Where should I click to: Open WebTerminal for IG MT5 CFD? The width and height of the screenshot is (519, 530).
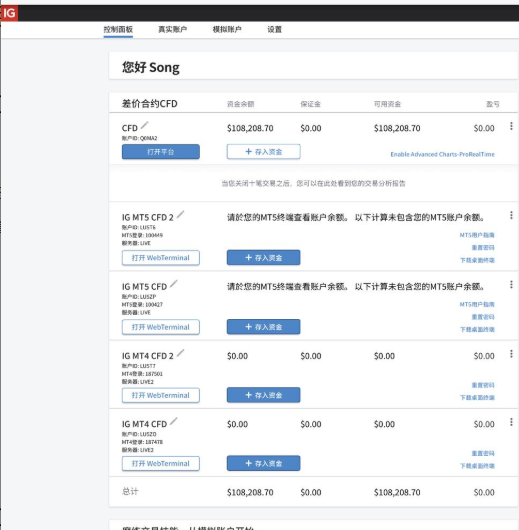click(x=161, y=327)
